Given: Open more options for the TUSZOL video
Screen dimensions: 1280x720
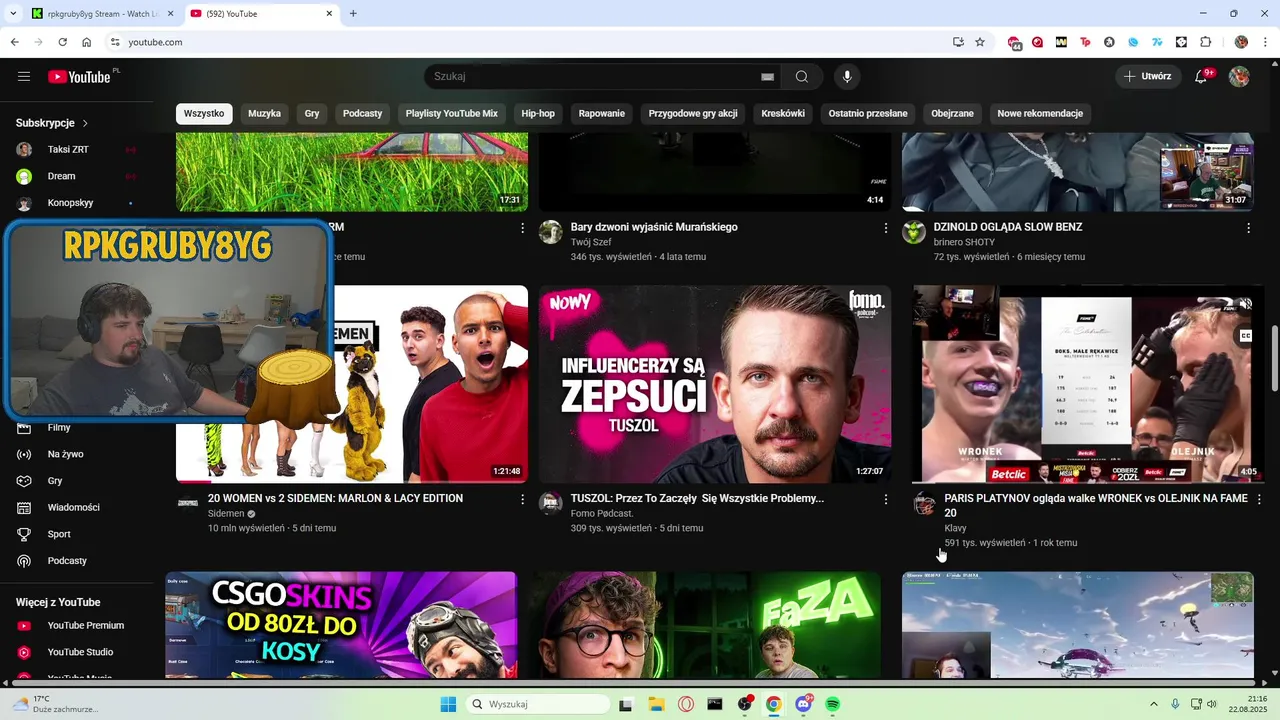Looking at the screenshot, I should pos(885,499).
